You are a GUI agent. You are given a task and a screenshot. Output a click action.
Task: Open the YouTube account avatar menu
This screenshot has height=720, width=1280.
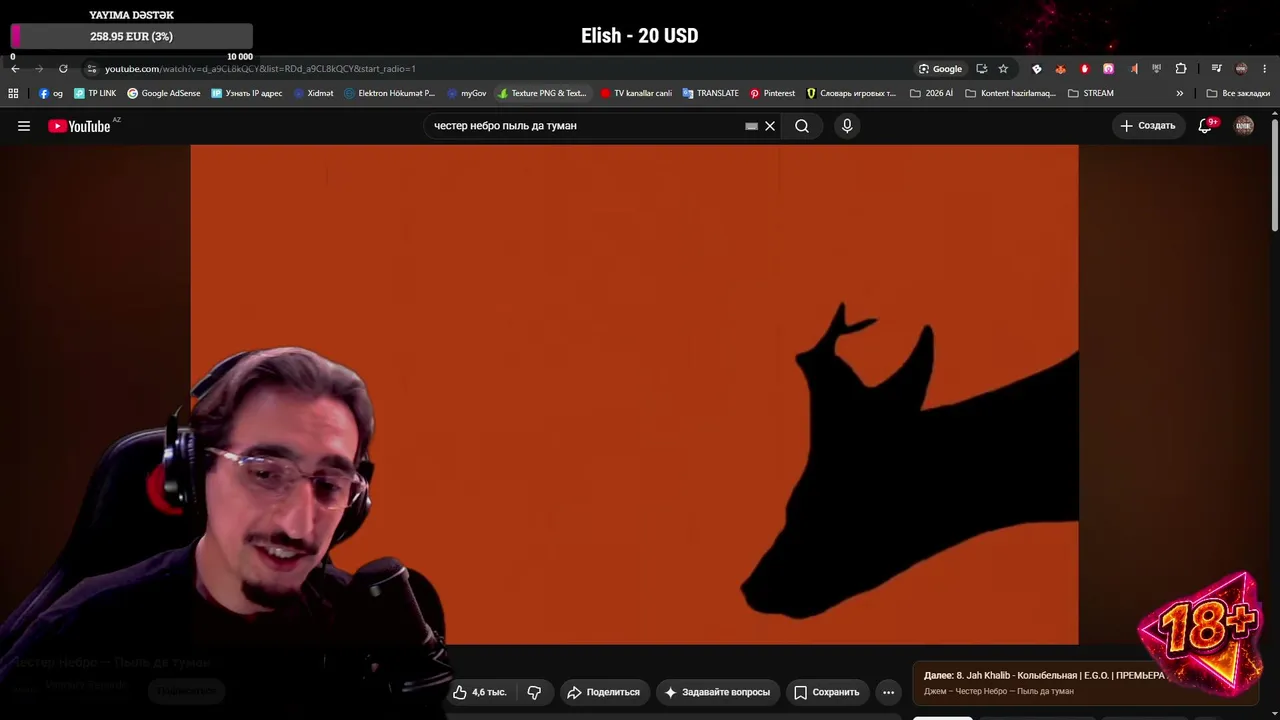(1244, 126)
